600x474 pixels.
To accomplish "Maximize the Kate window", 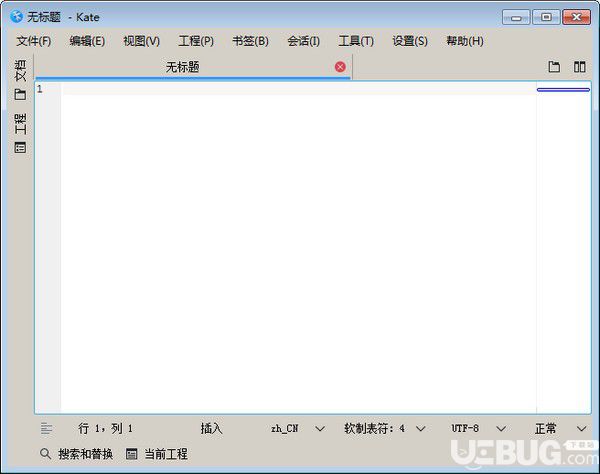I will pyautogui.click(x=546, y=17).
